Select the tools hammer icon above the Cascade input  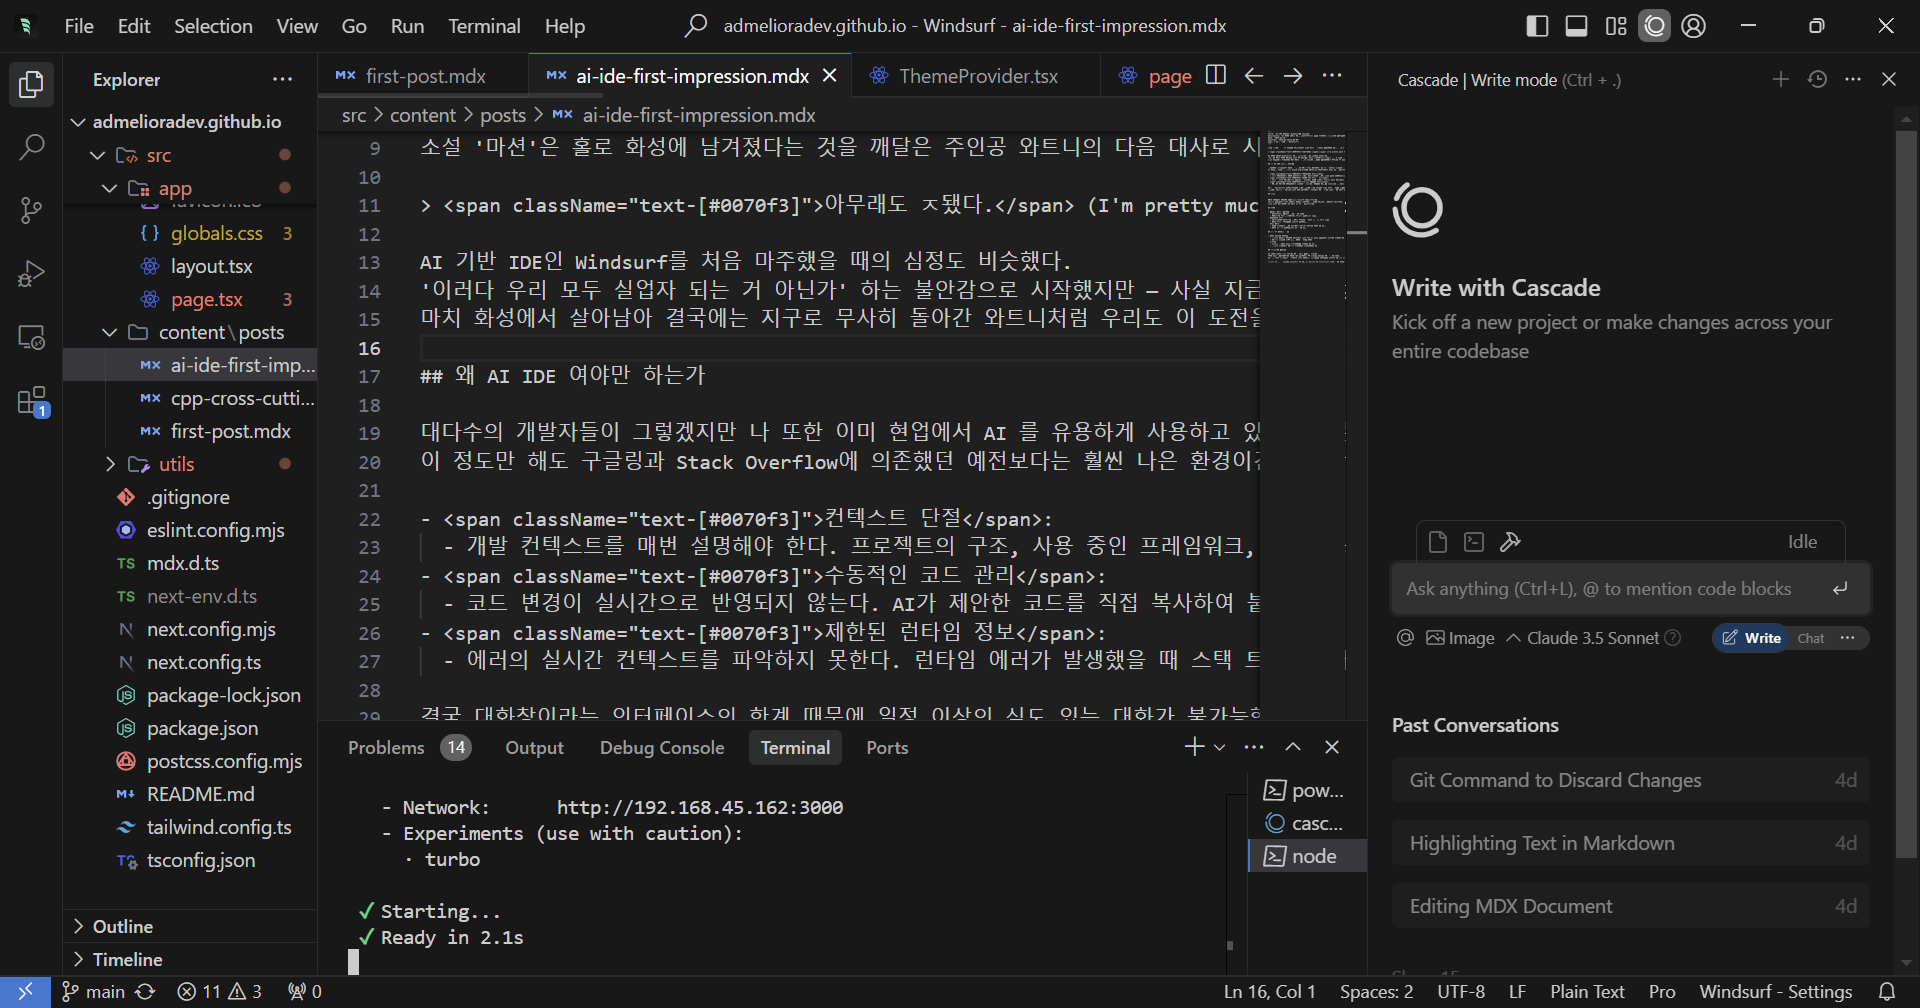1510,541
